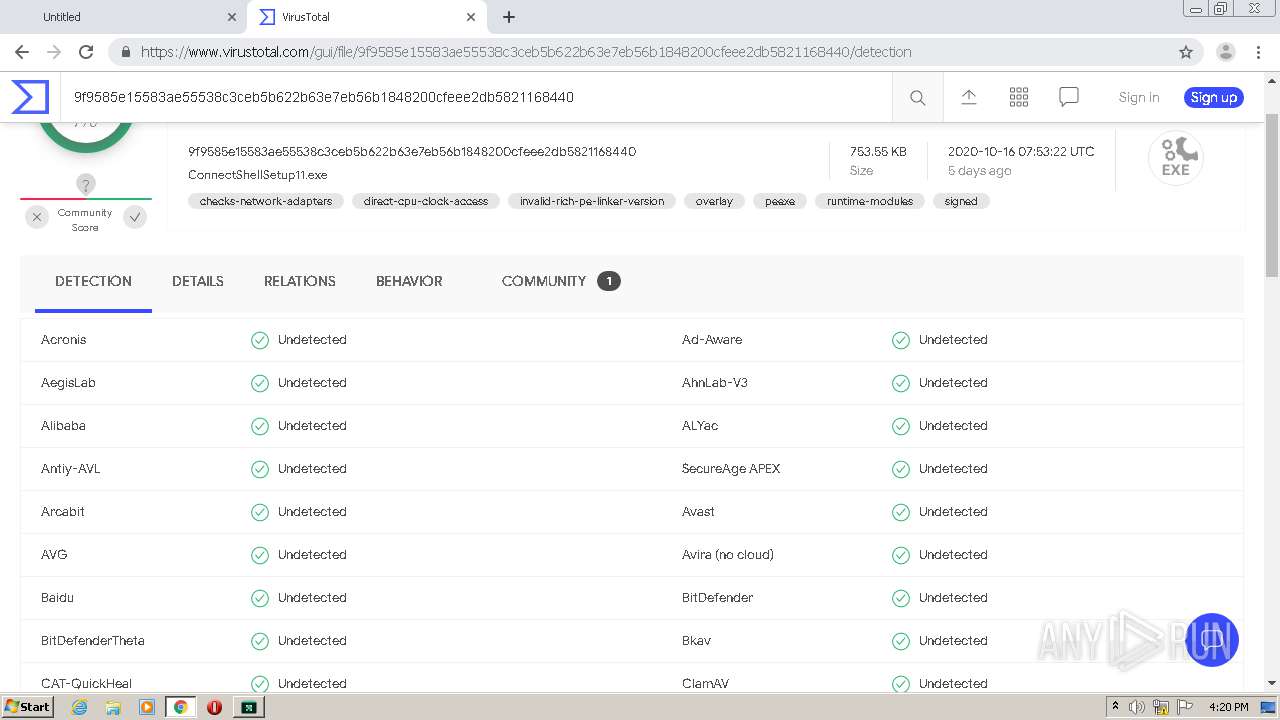Bookmark this page with the star icon
This screenshot has width=1280, height=720.
coord(1186,52)
